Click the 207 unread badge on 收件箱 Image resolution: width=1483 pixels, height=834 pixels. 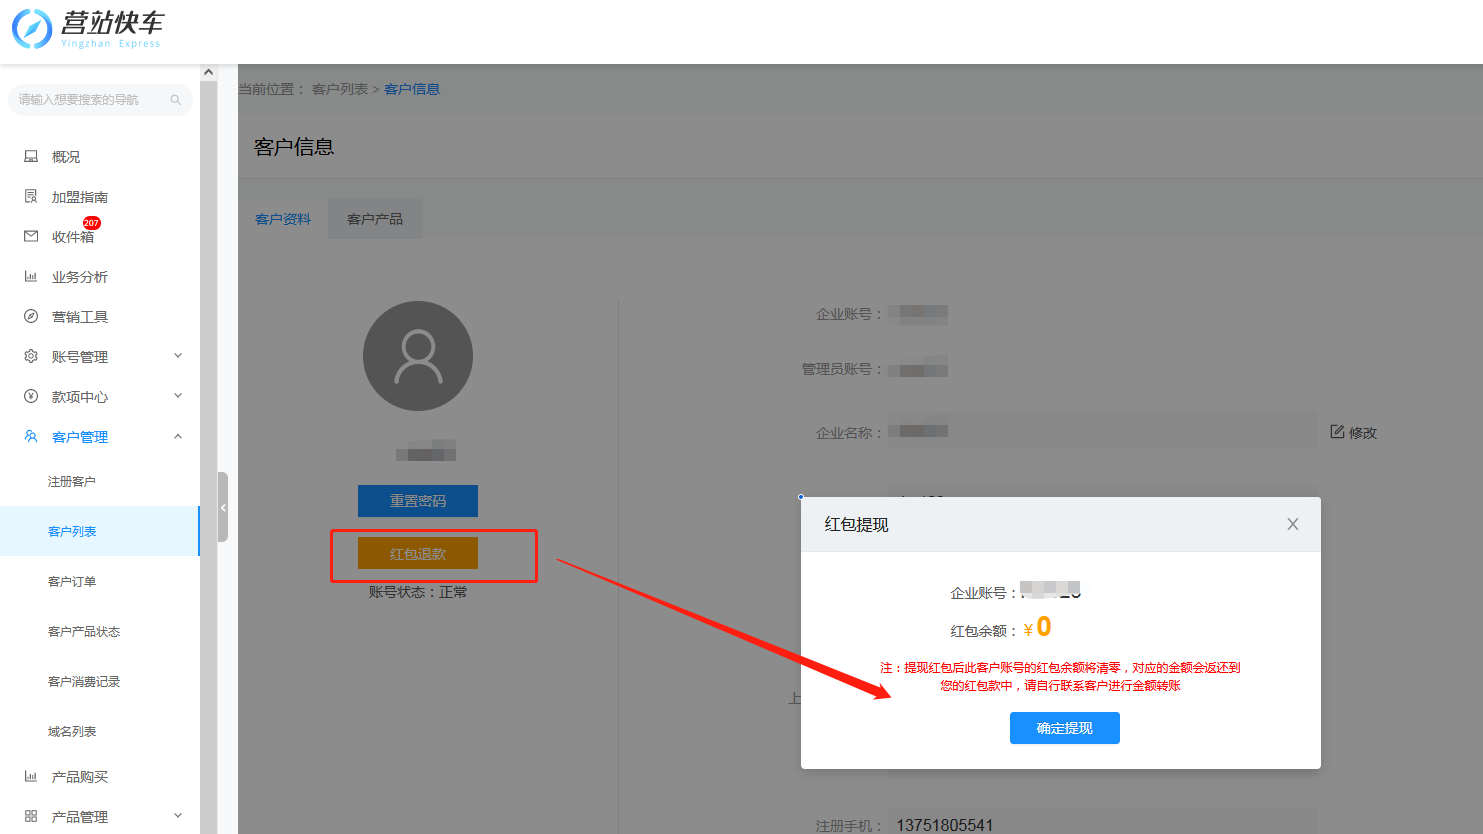point(91,223)
